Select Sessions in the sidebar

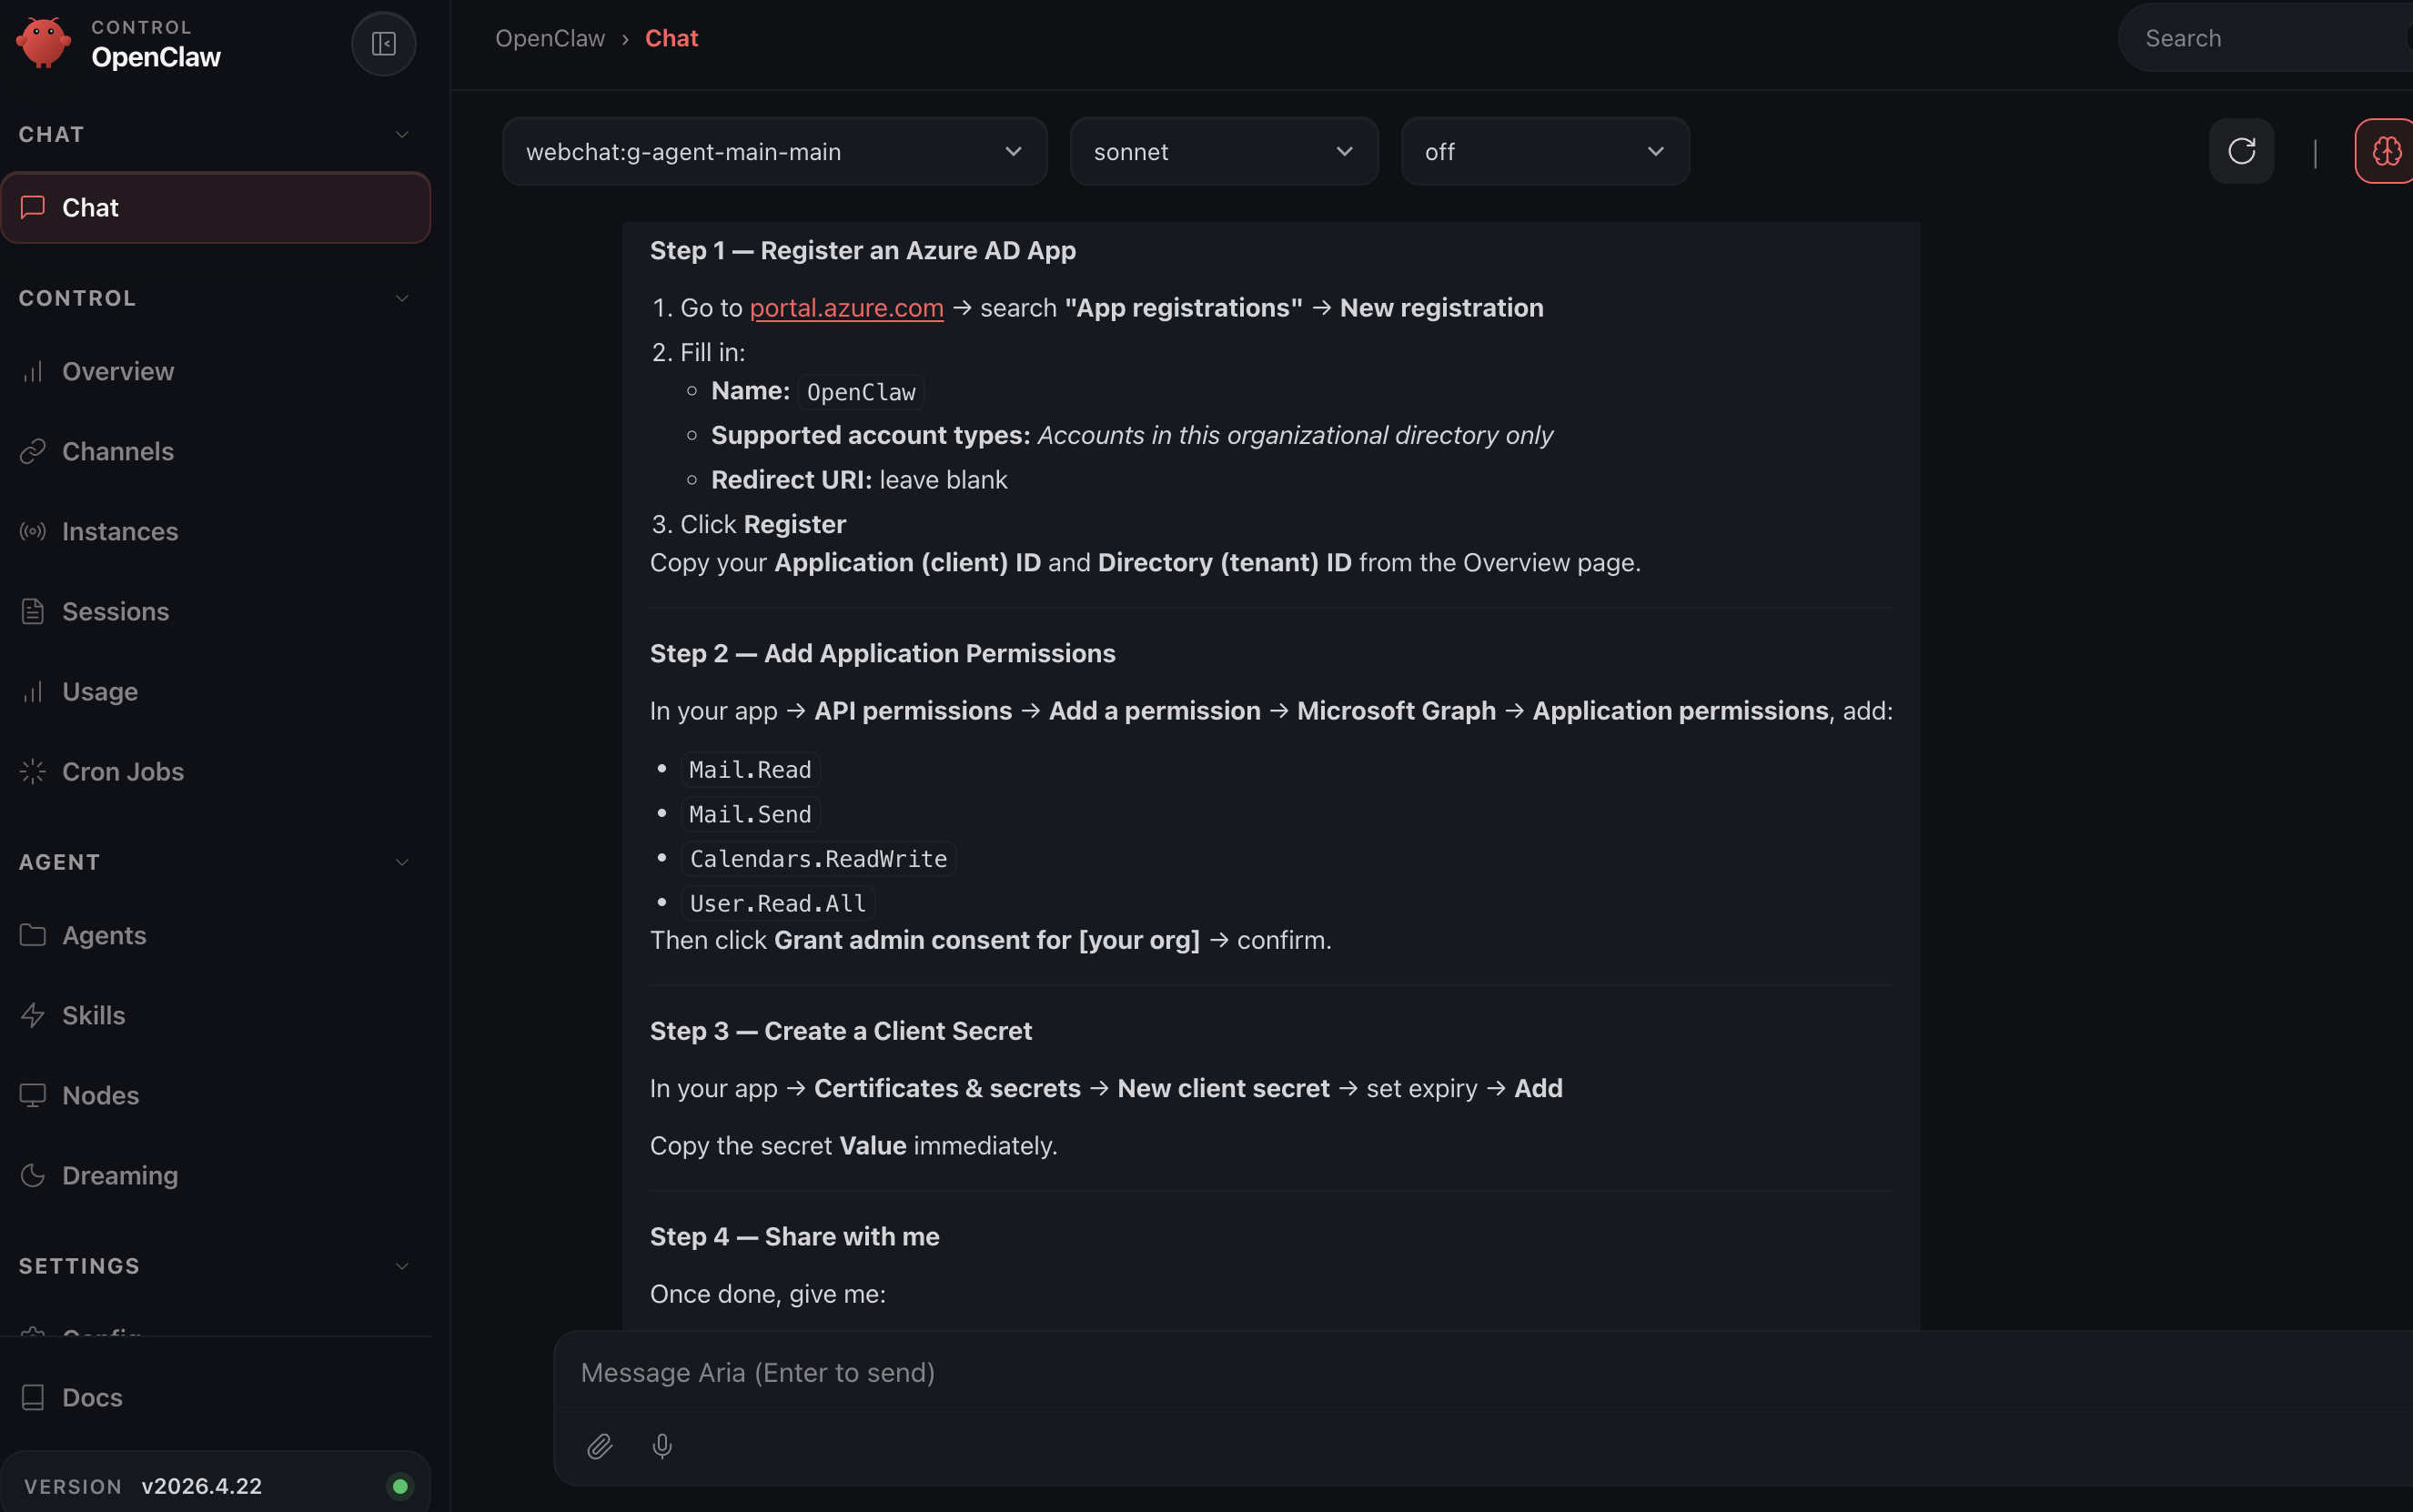116,612
